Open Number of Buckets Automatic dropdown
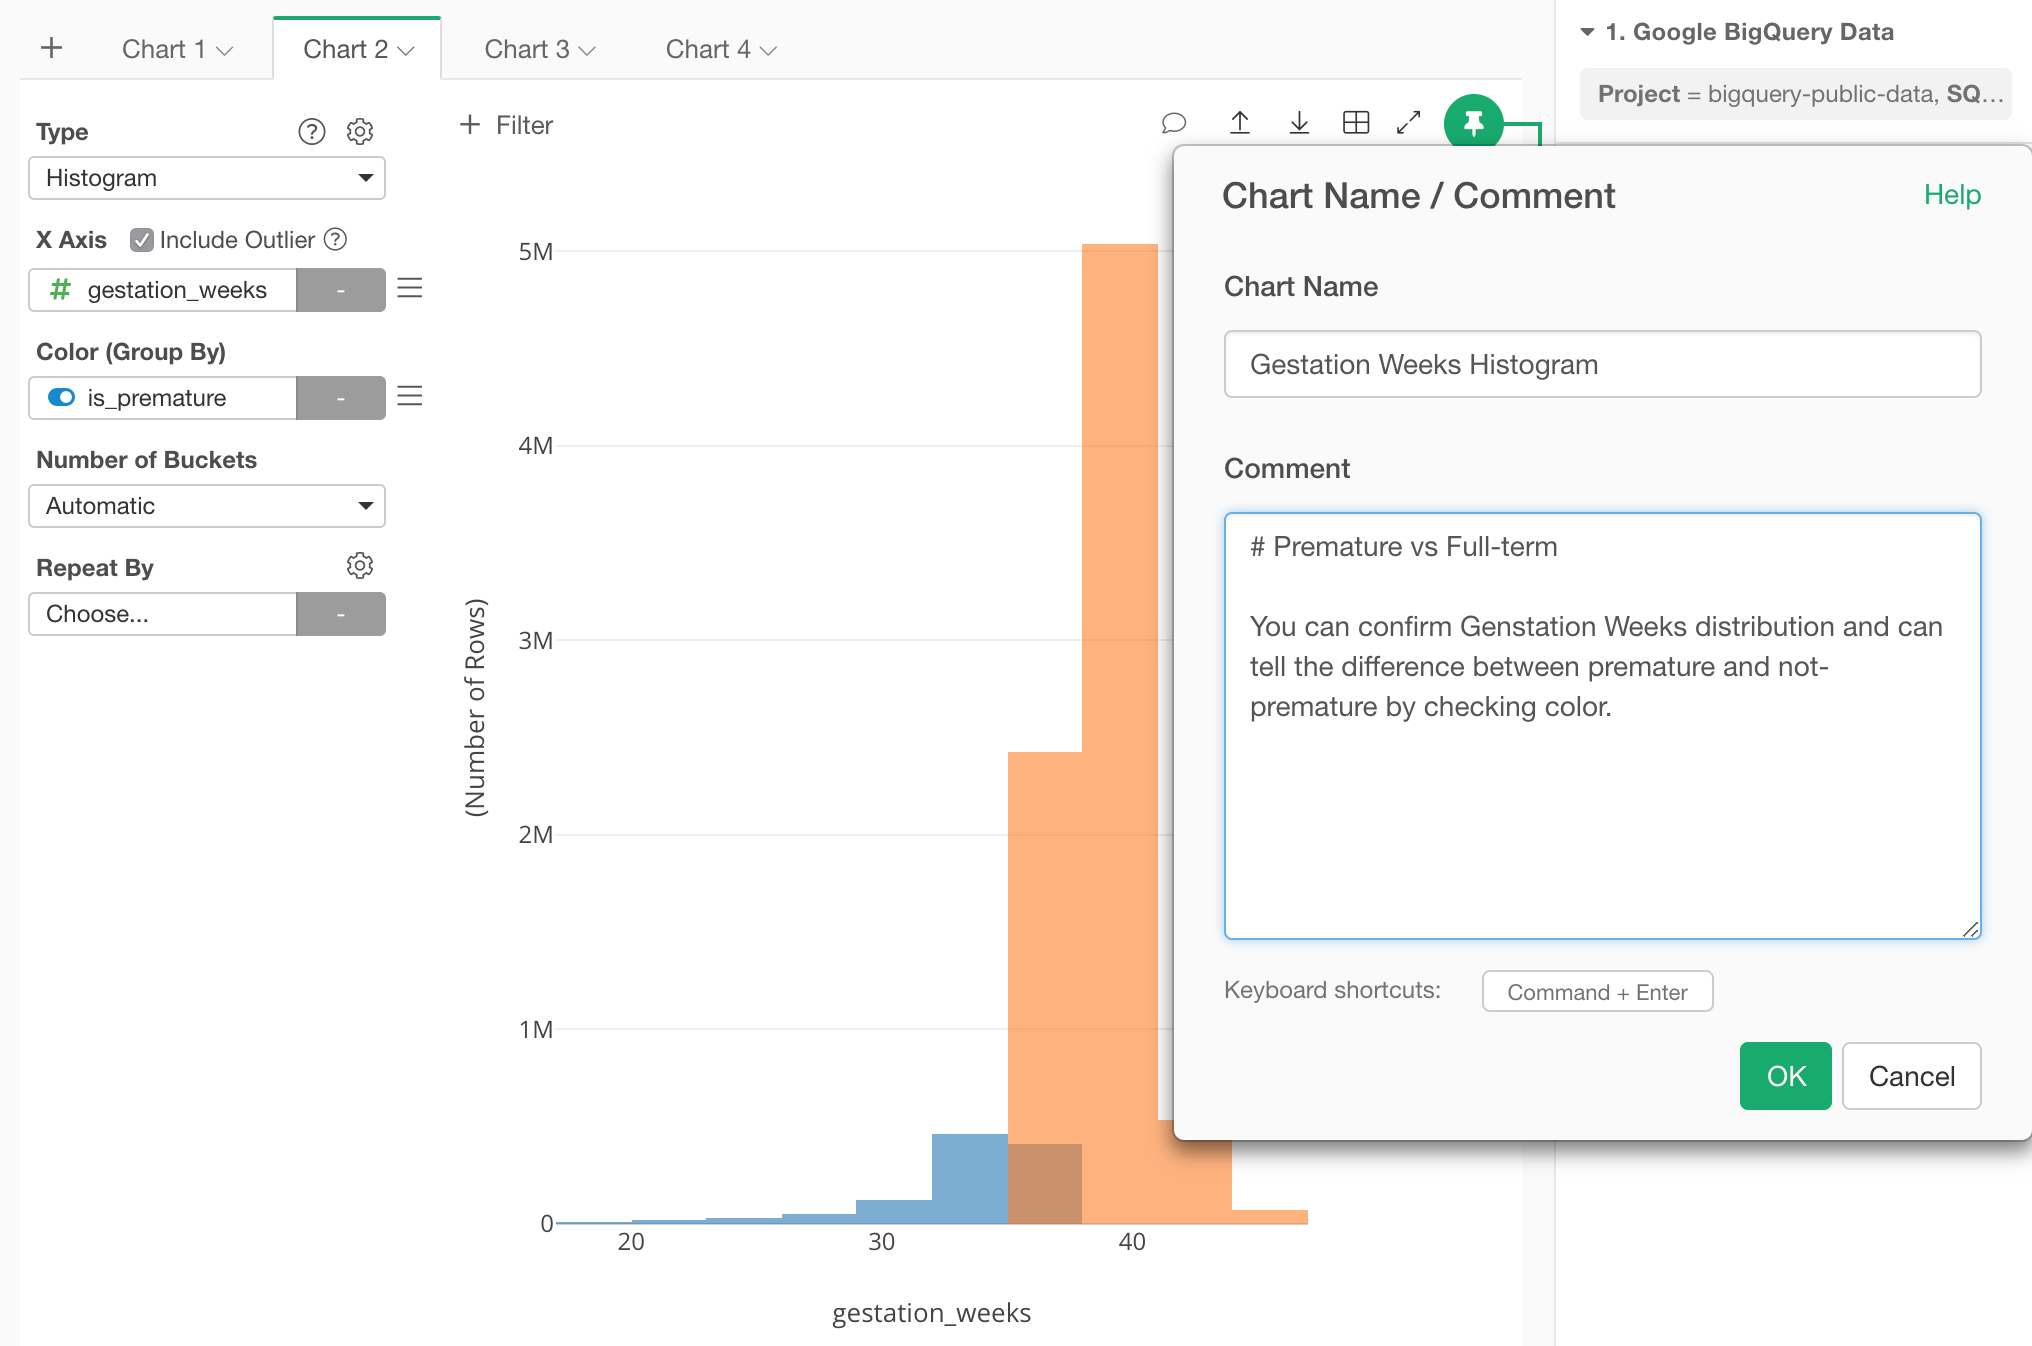Image resolution: width=2032 pixels, height=1346 pixels. pyautogui.click(x=207, y=506)
